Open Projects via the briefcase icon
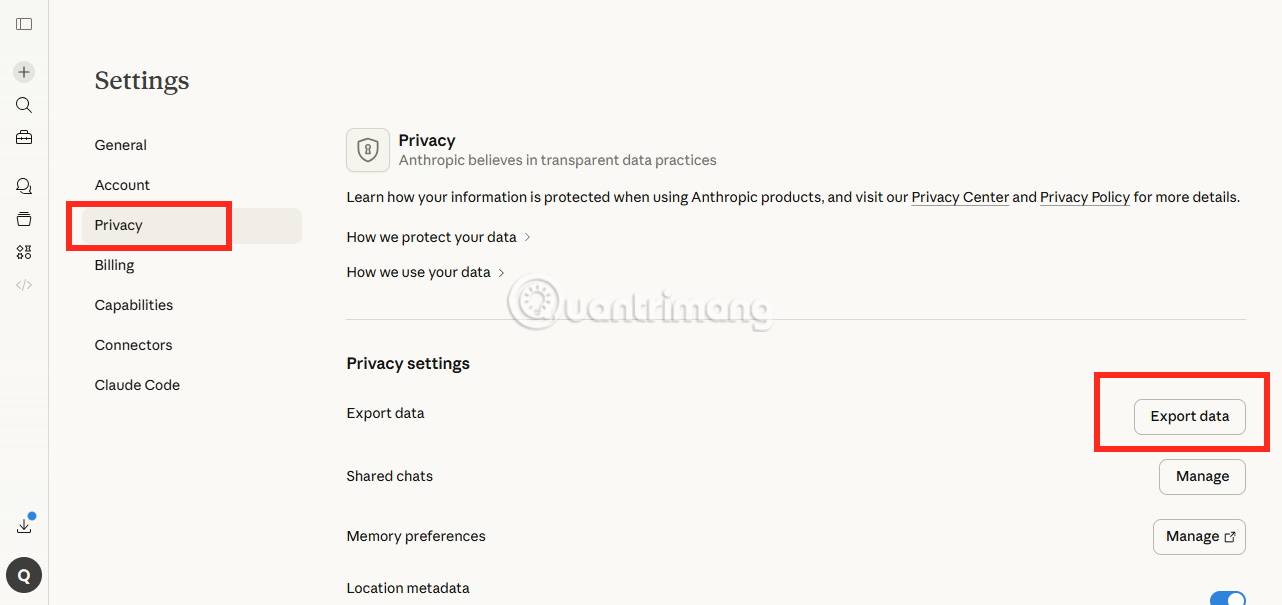Image resolution: width=1282 pixels, height=605 pixels. 24,137
